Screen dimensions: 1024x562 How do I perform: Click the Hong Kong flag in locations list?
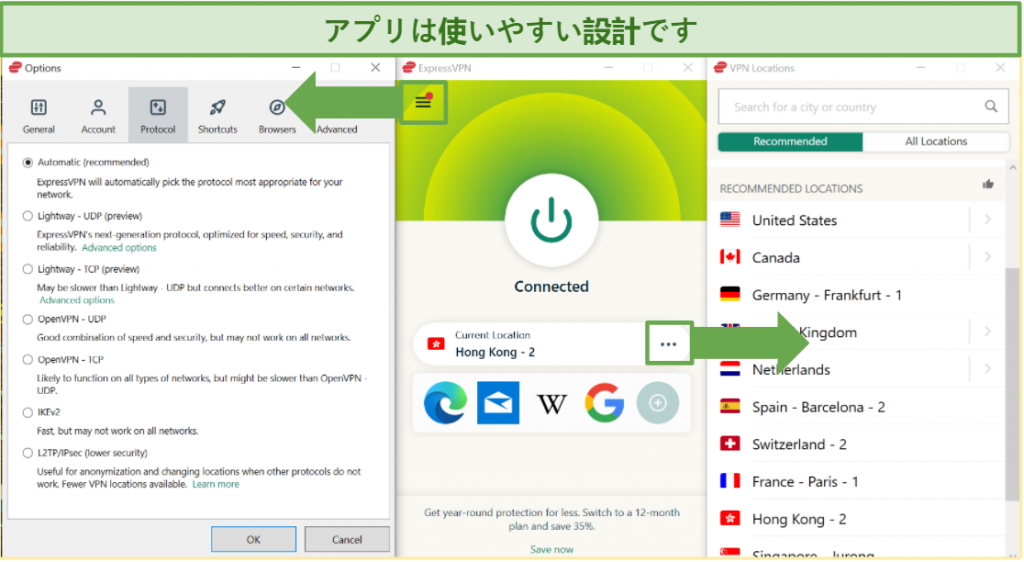[729, 518]
